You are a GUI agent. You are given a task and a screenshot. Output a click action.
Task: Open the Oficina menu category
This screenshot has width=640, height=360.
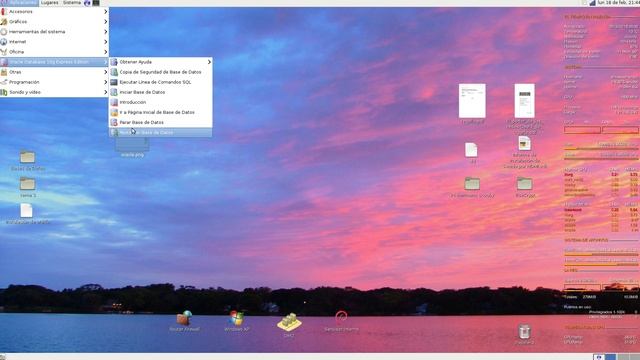coord(54,52)
